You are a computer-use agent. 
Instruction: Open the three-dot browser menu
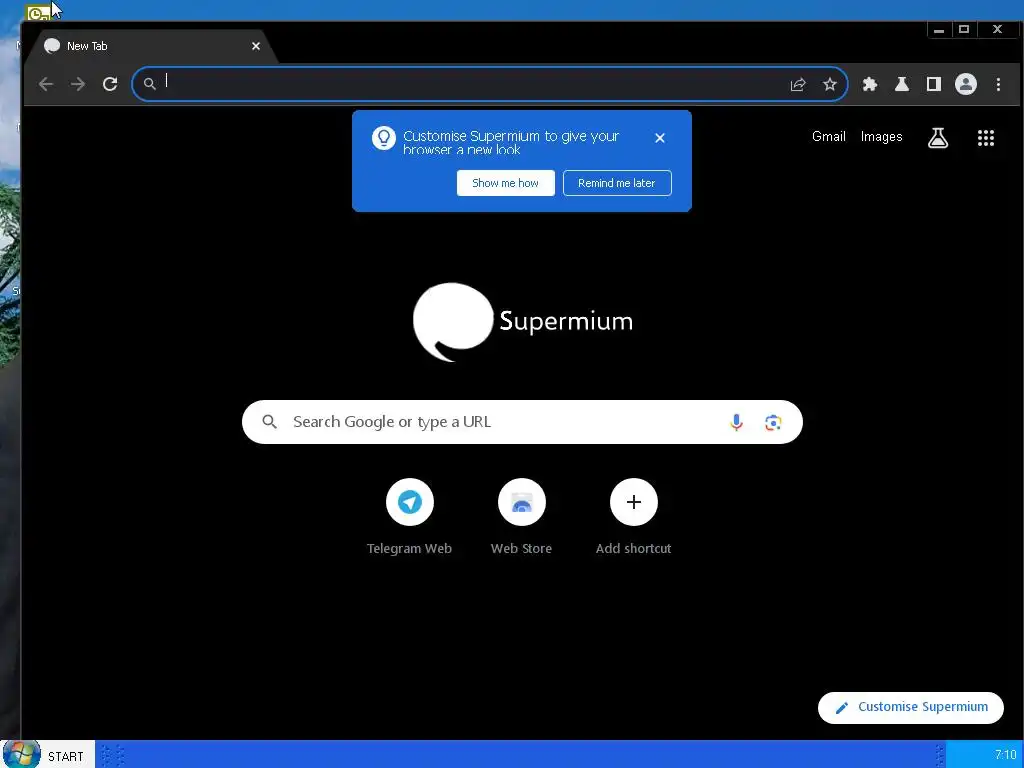click(998, 84)
